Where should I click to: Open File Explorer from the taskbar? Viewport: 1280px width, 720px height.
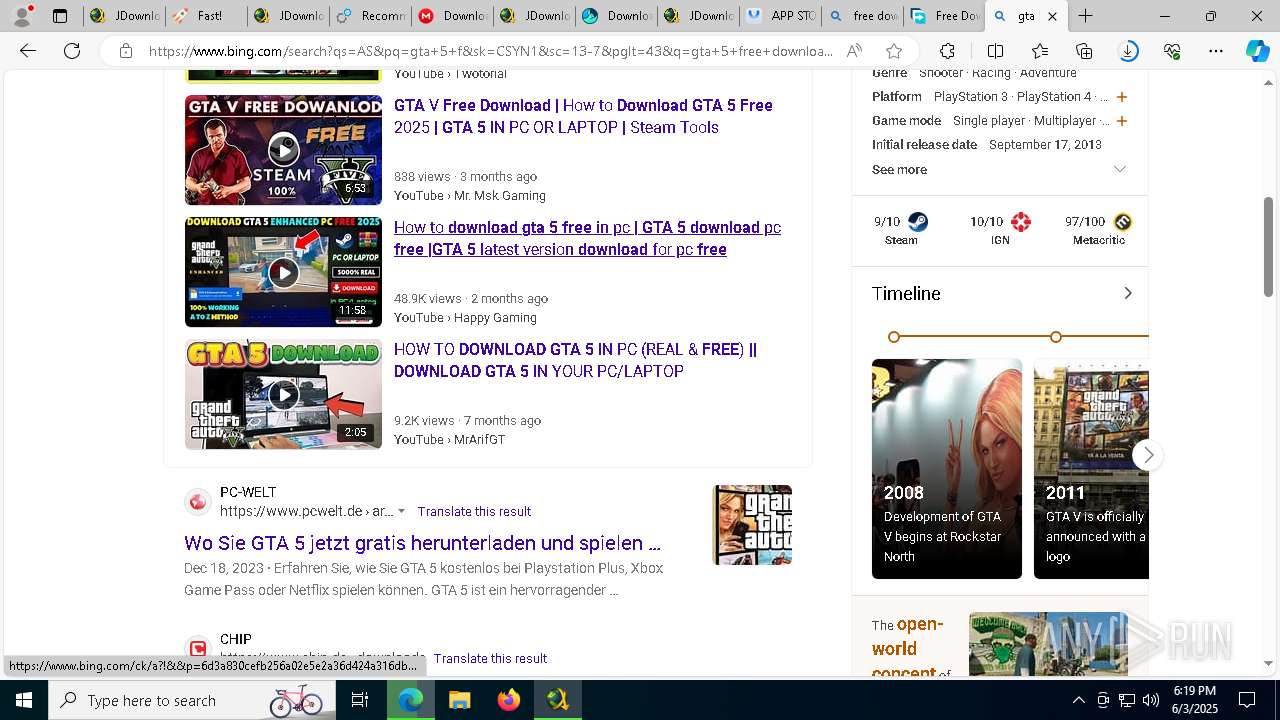[x=459, y=700]
